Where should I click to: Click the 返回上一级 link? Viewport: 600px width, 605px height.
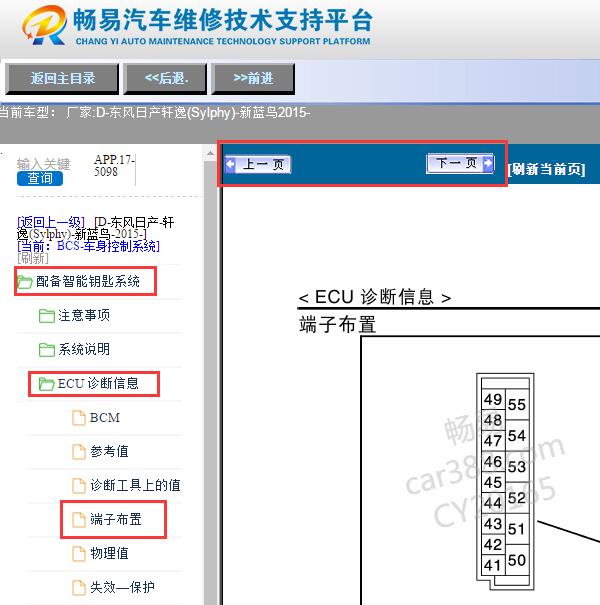coord(51,222)
